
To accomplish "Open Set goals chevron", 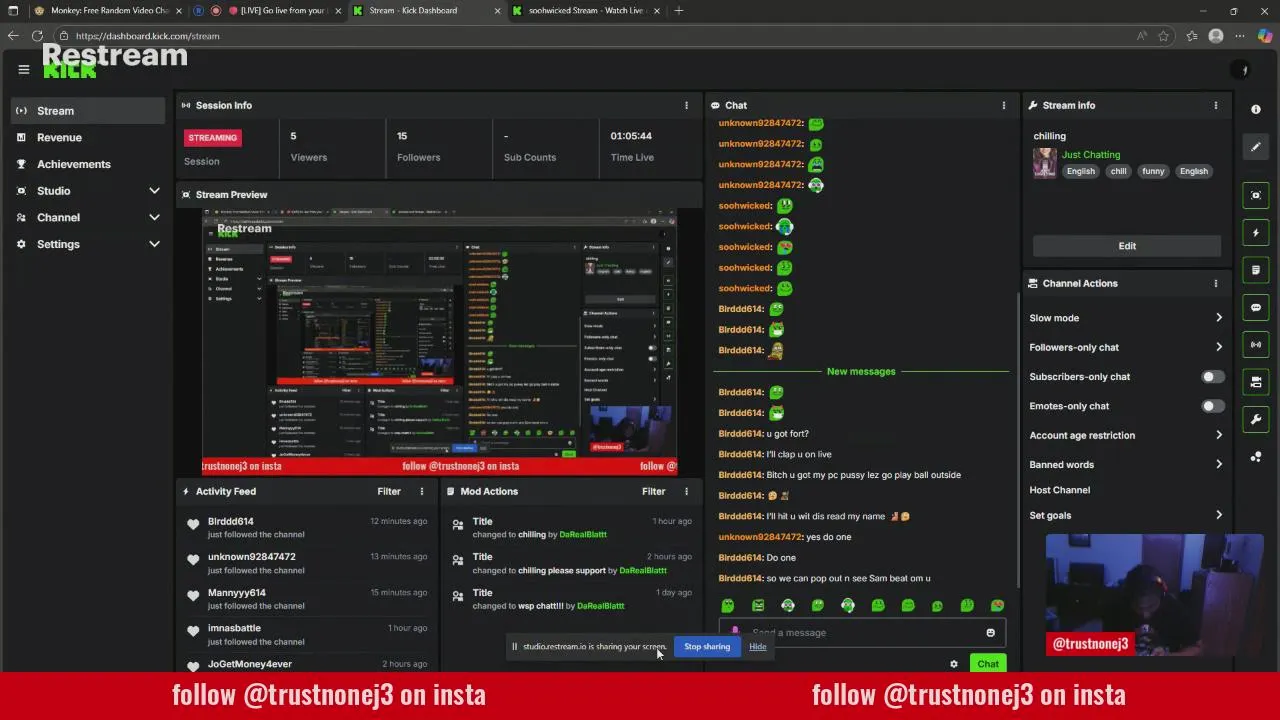I will tap(1218, 515).
